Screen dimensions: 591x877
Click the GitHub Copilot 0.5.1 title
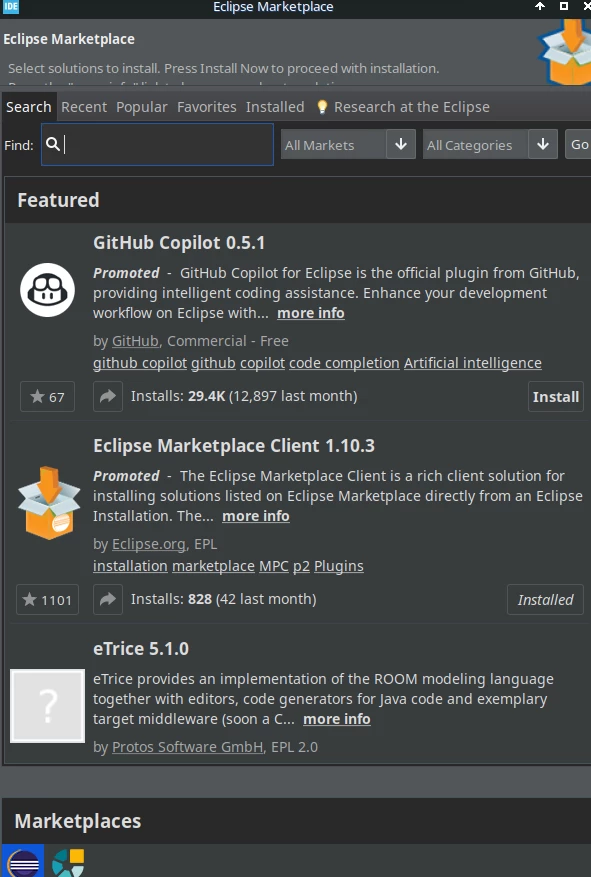click(179, 243)
